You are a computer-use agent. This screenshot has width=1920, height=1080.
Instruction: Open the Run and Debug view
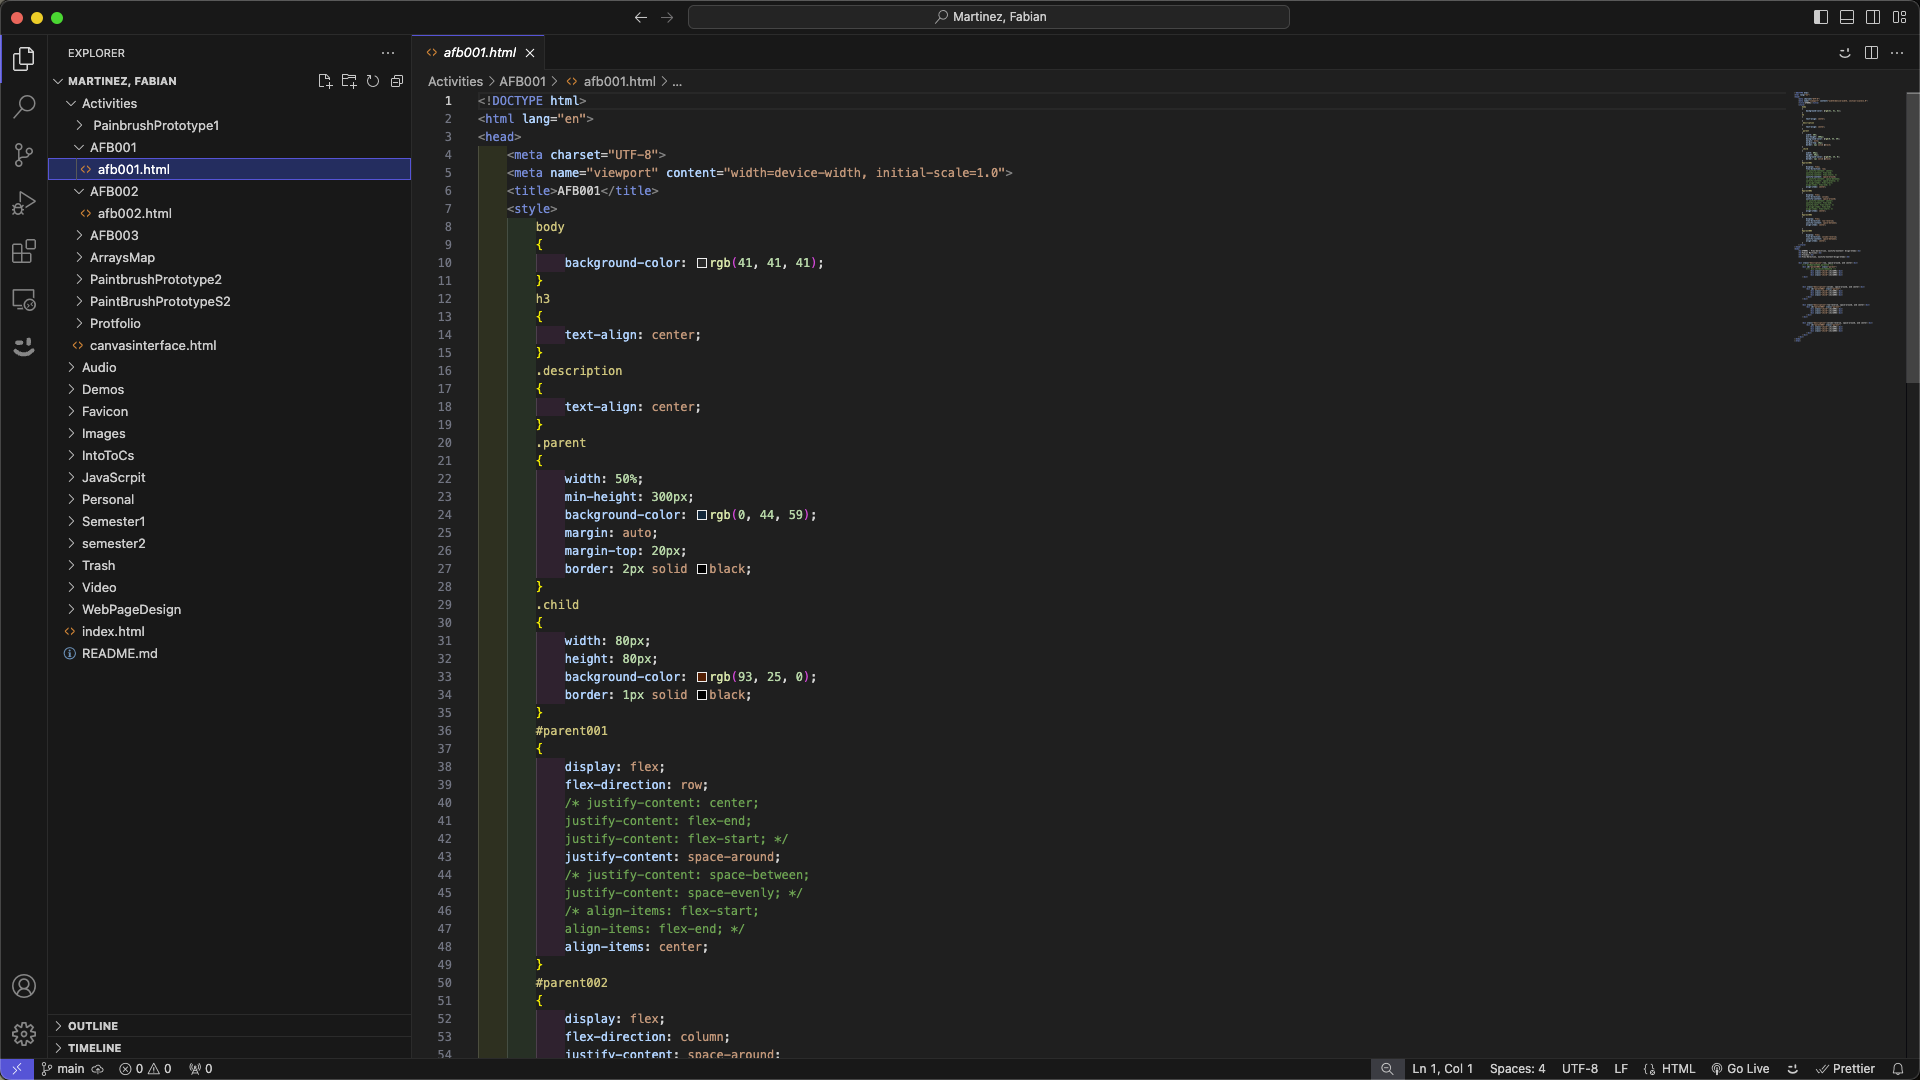tap(24, 203)
